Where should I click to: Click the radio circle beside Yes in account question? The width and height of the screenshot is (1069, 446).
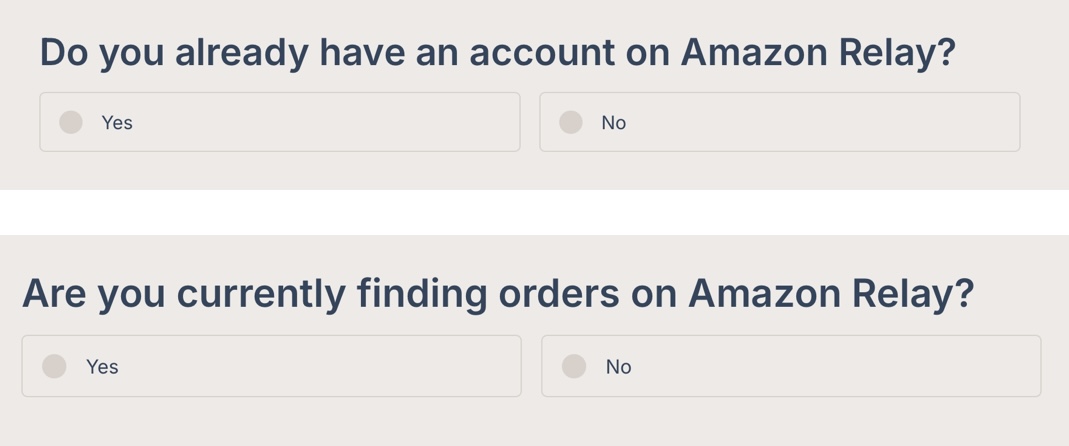click(x=71, y=122)
